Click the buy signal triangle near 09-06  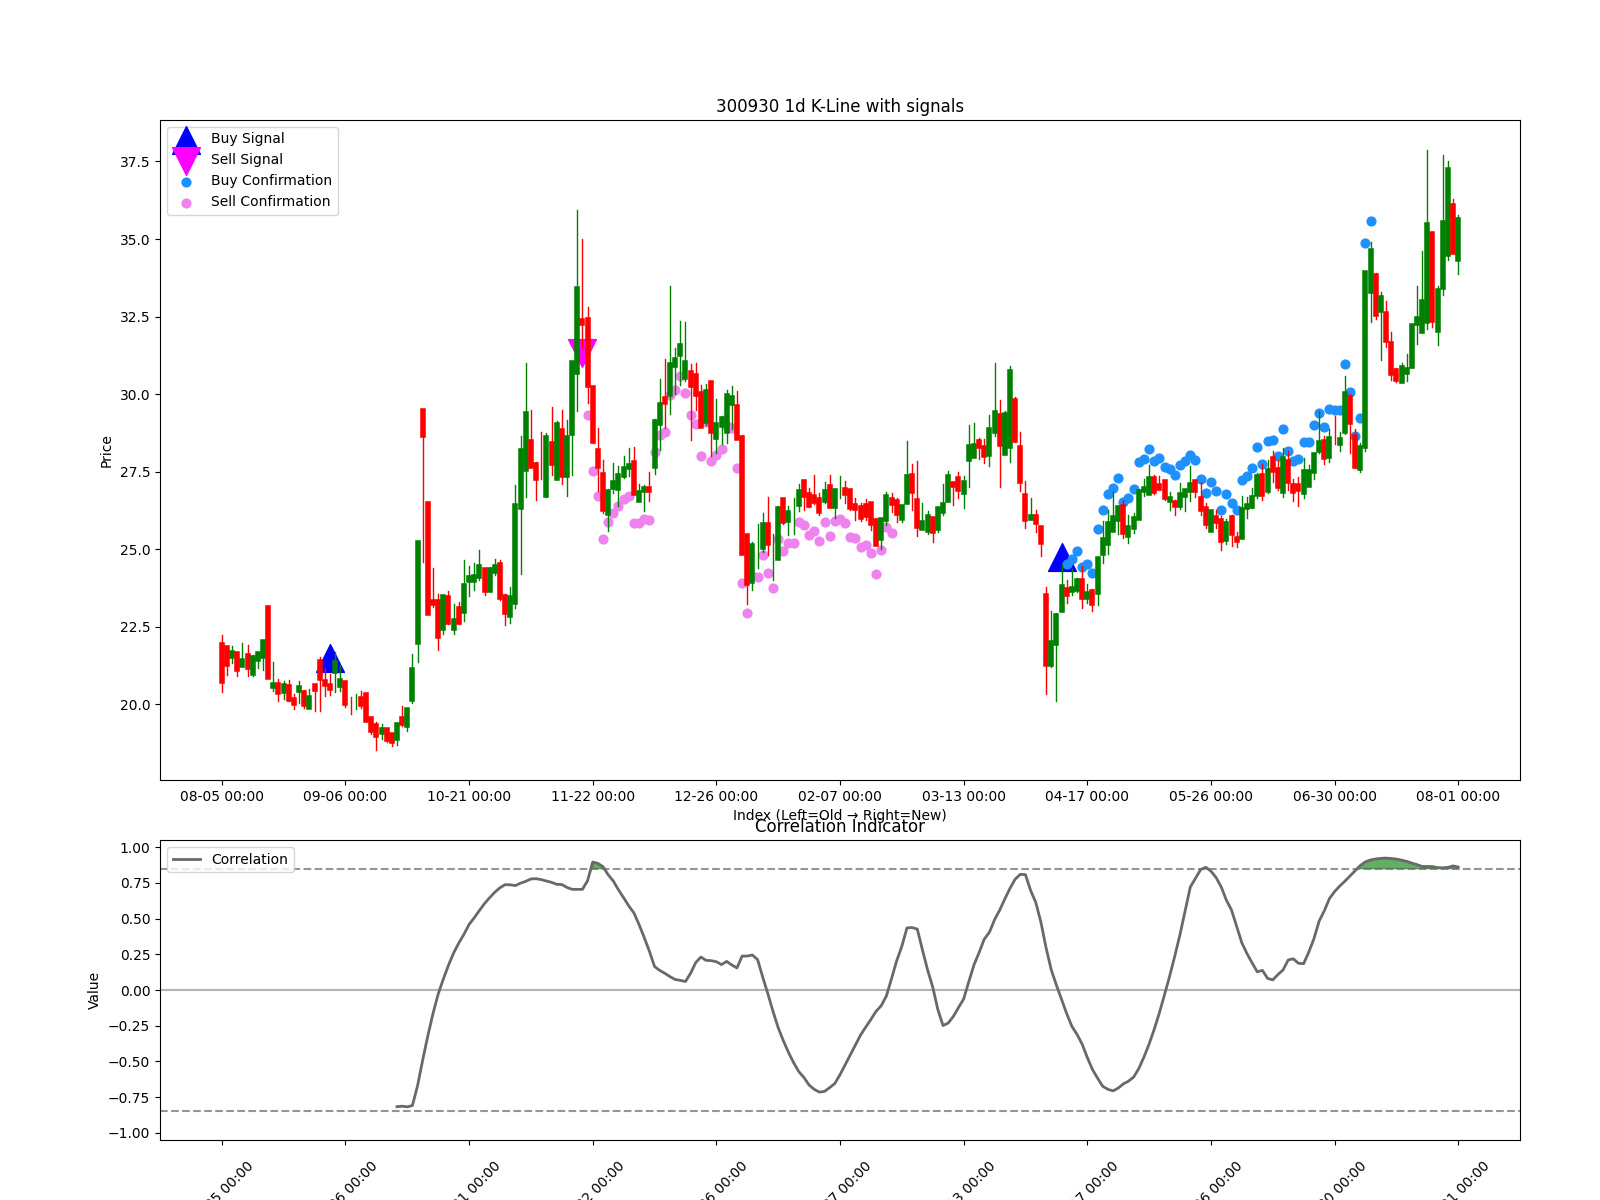point(331,659)
